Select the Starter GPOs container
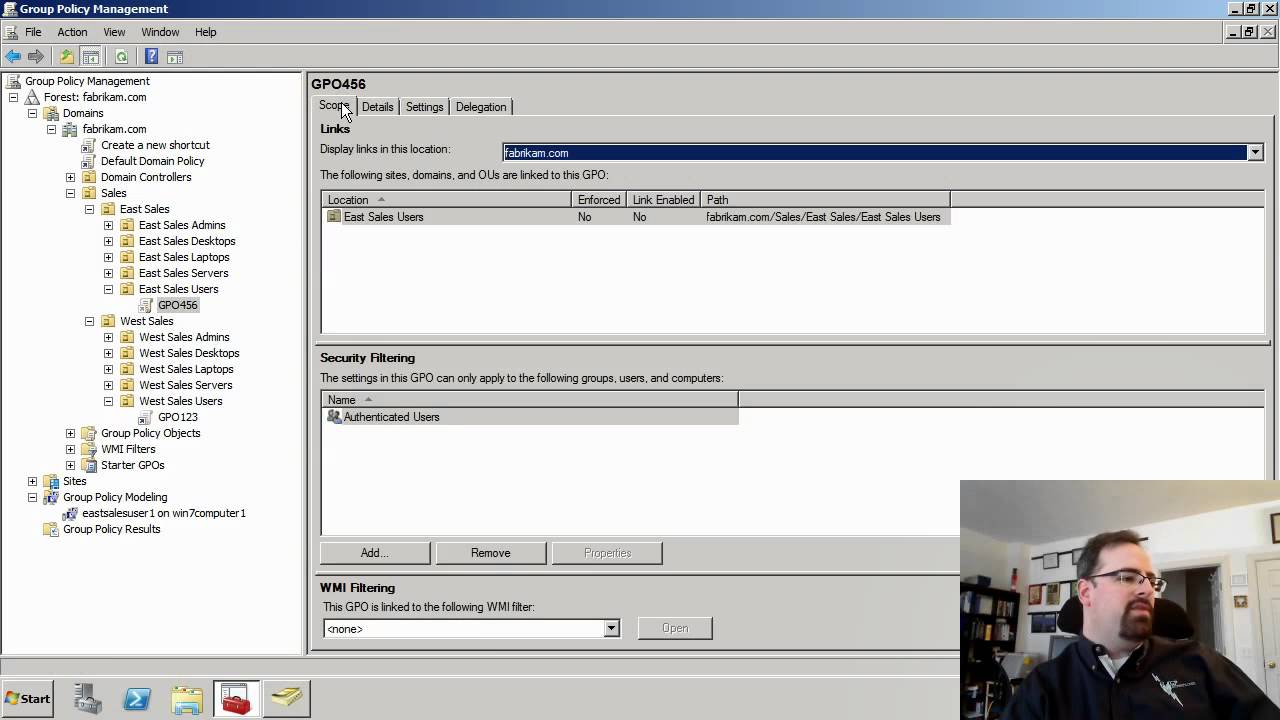 tap(132, 465)
